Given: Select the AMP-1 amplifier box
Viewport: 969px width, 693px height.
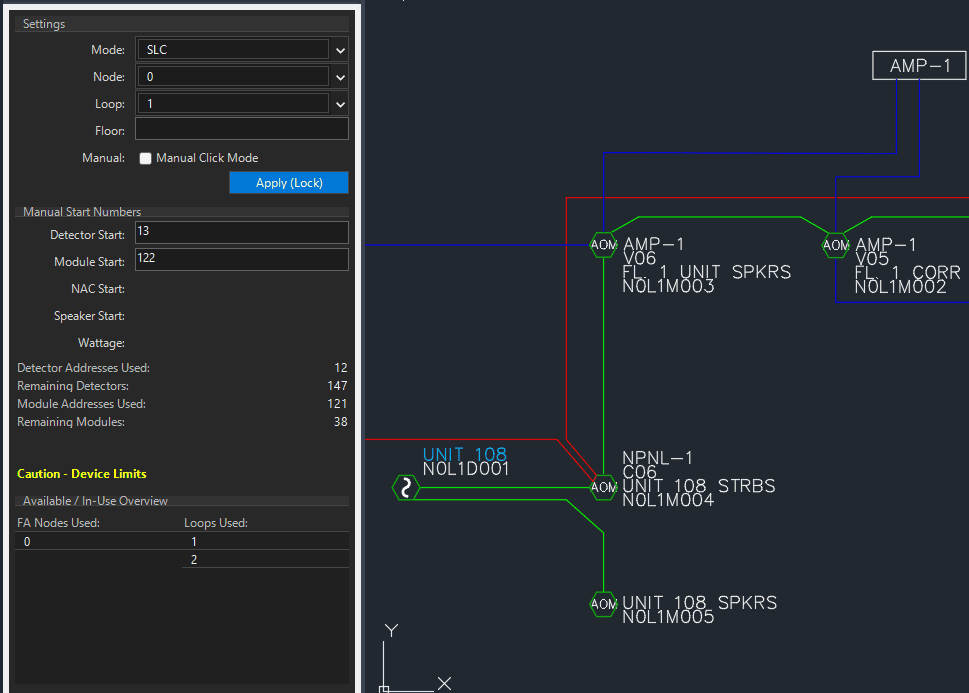Looking at the screenshot, I should click(920, 66).
